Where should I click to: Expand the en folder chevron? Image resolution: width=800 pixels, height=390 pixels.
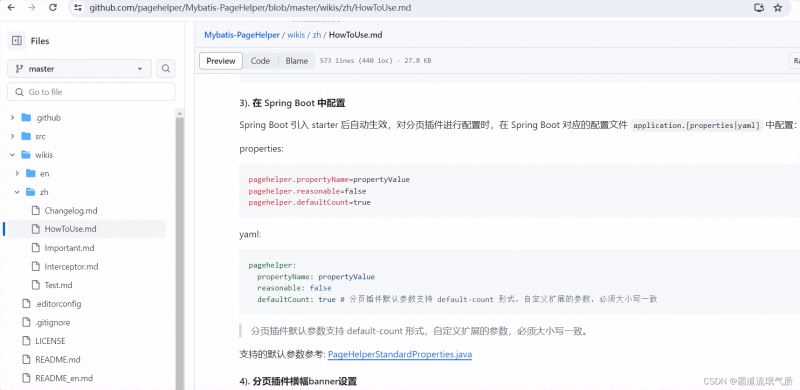[16, 173]
